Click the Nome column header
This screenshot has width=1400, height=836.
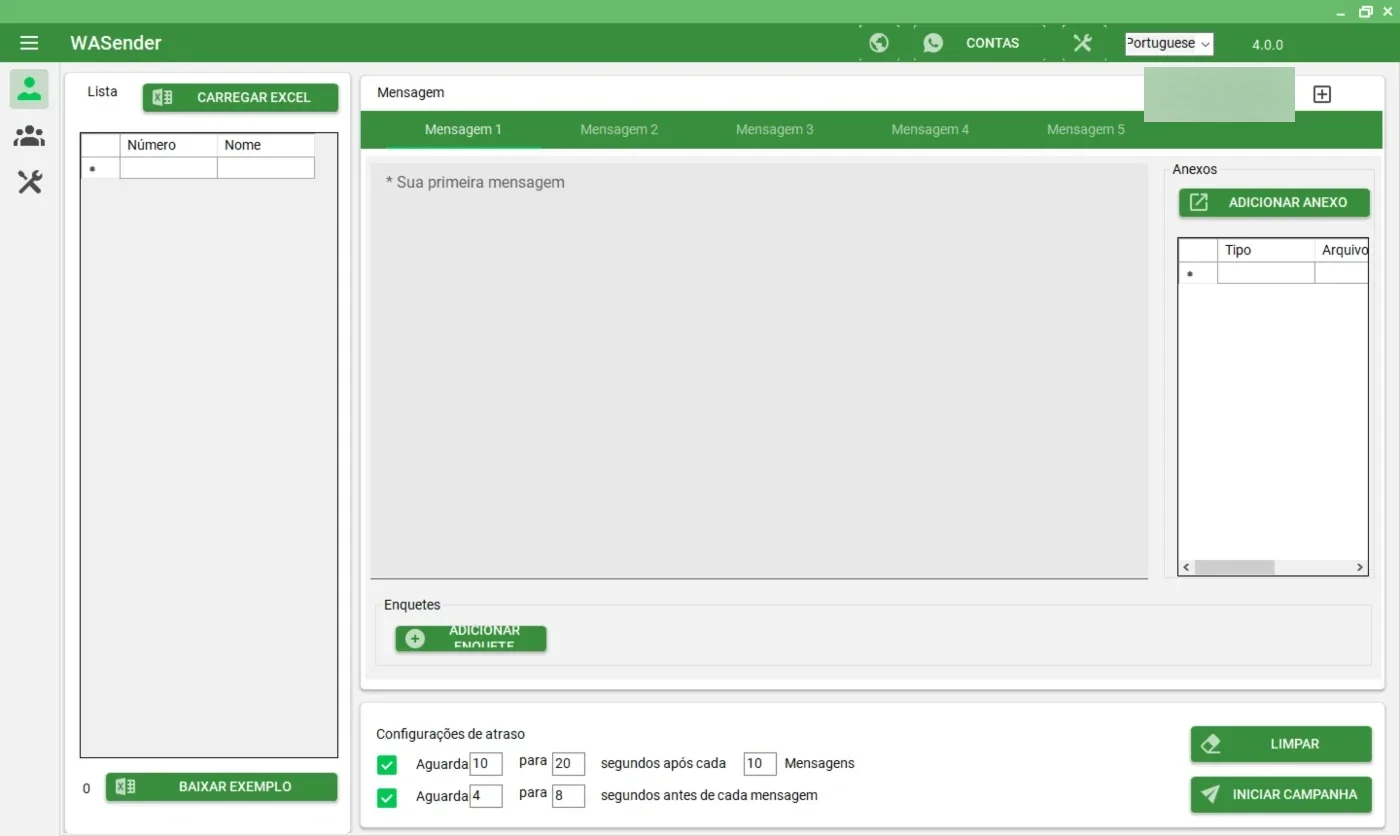[265, 145]
